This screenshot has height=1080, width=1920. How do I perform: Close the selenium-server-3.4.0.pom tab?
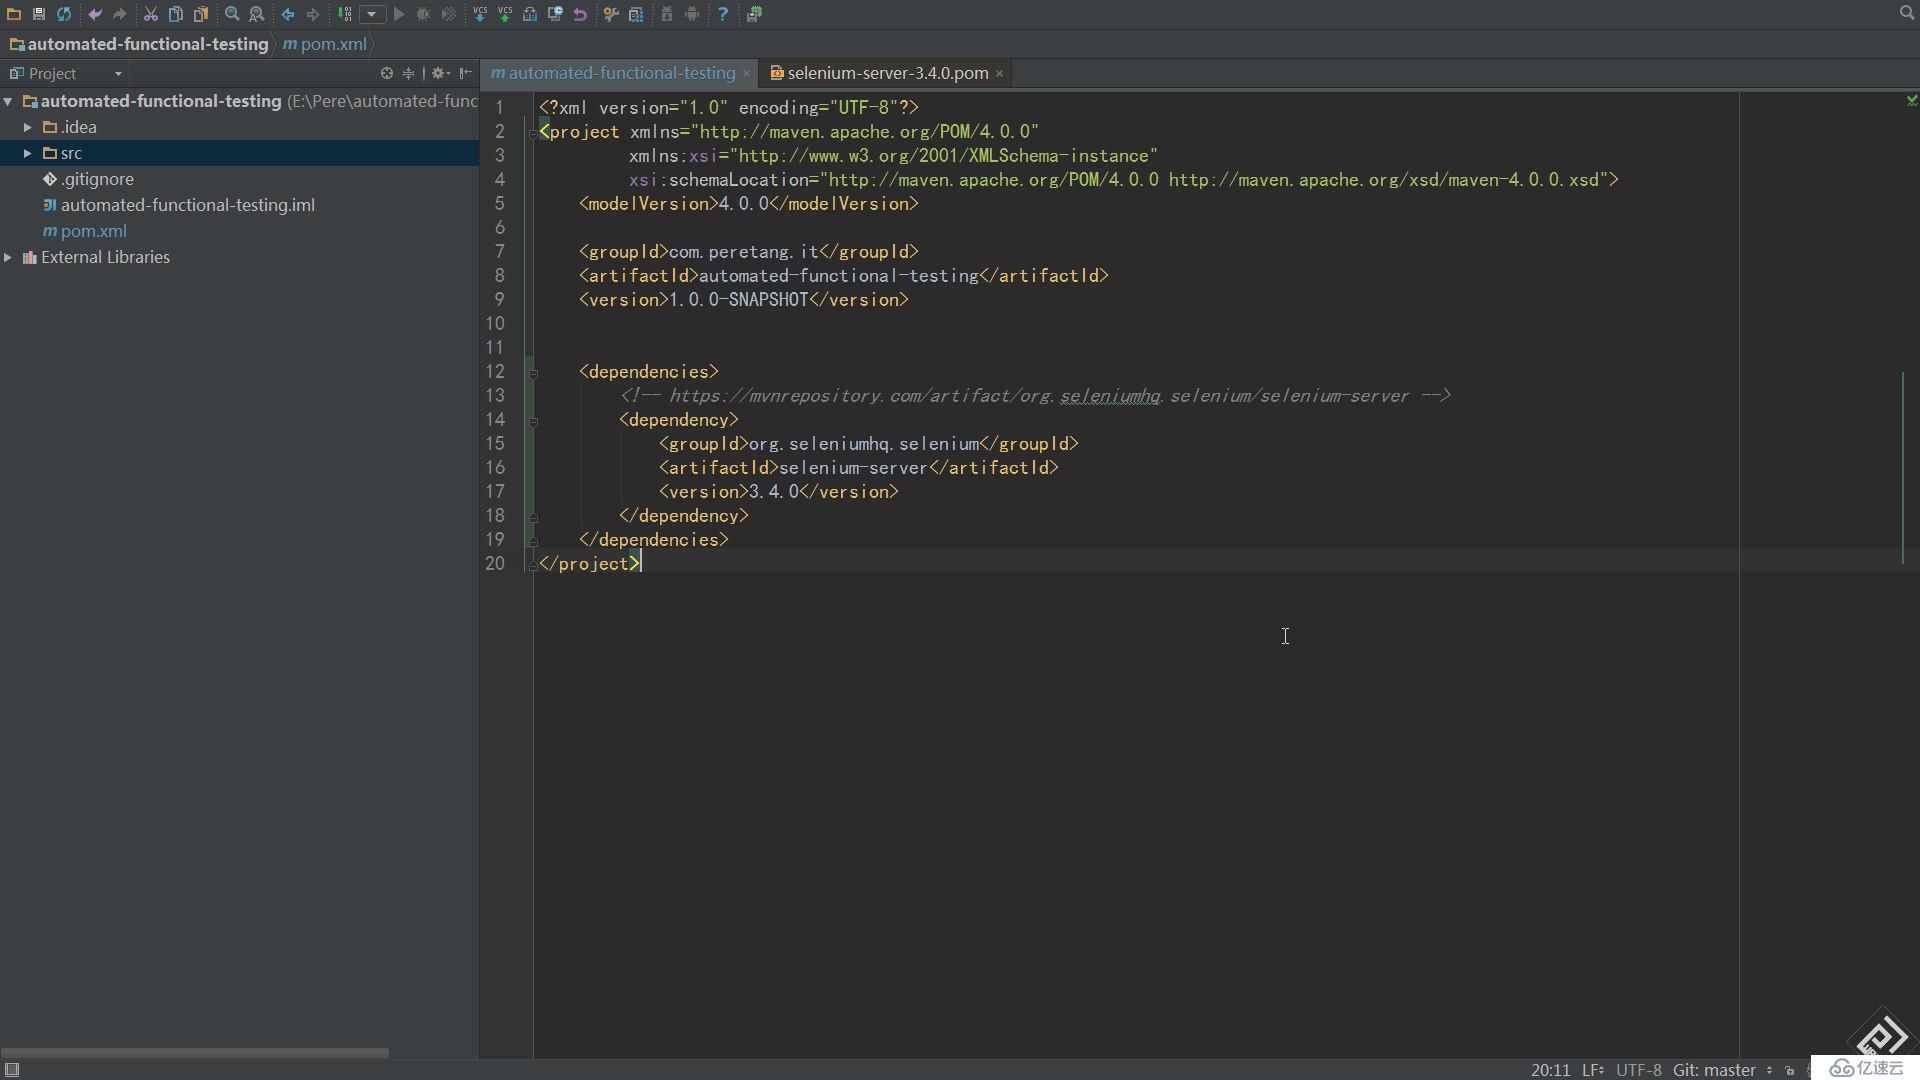coord(999,73)
